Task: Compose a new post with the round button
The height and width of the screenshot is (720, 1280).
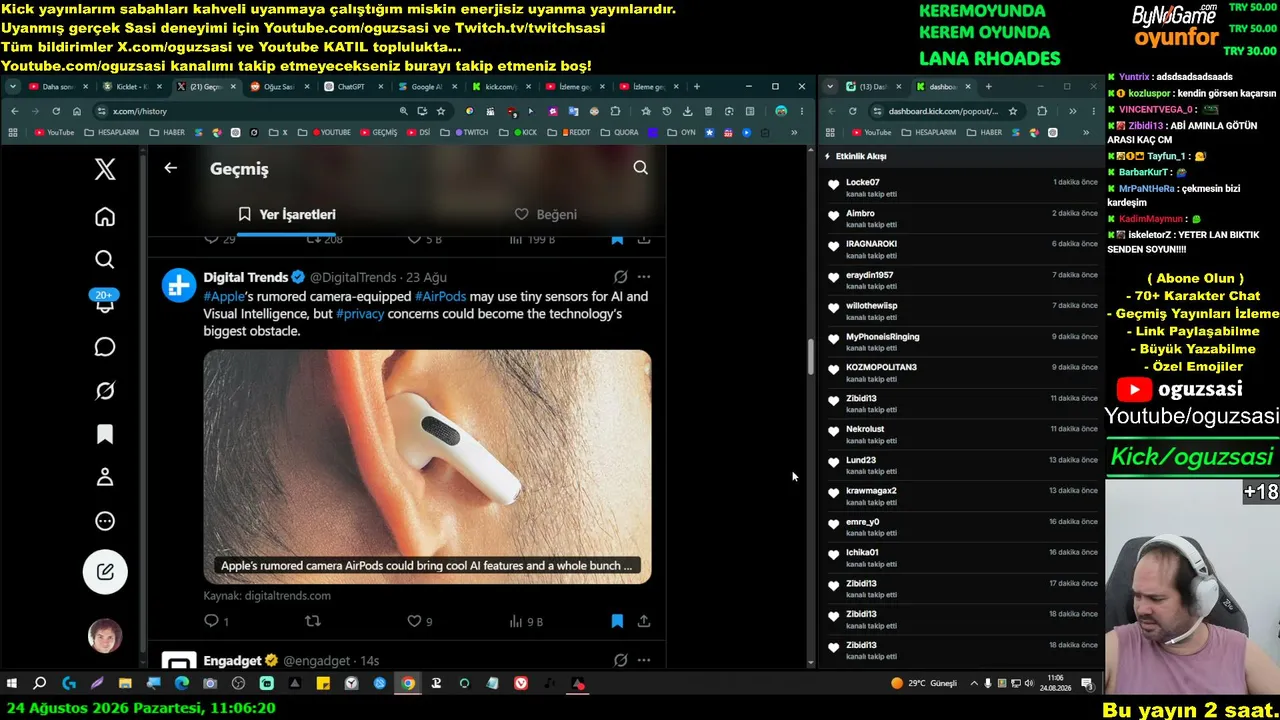Action: pyautogui.click(x=105, y=572)
